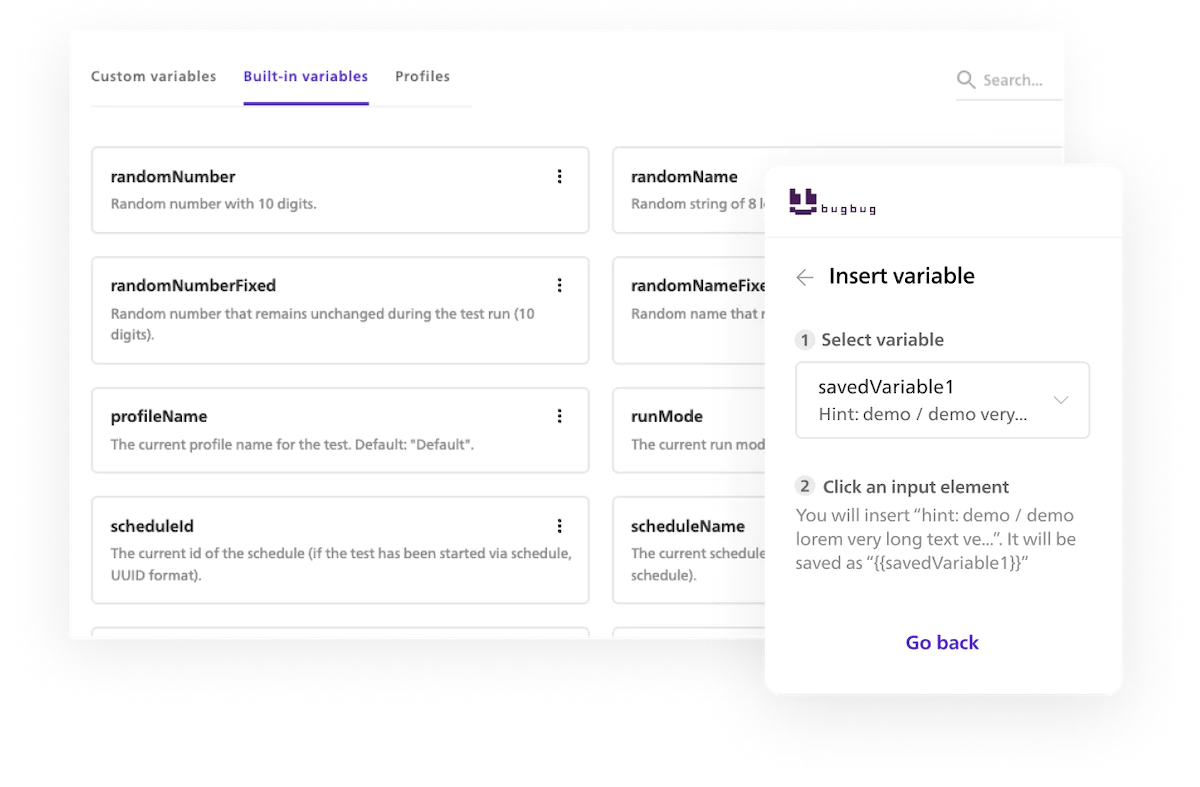Select the Built-in variables tab

tap(306, 76)
